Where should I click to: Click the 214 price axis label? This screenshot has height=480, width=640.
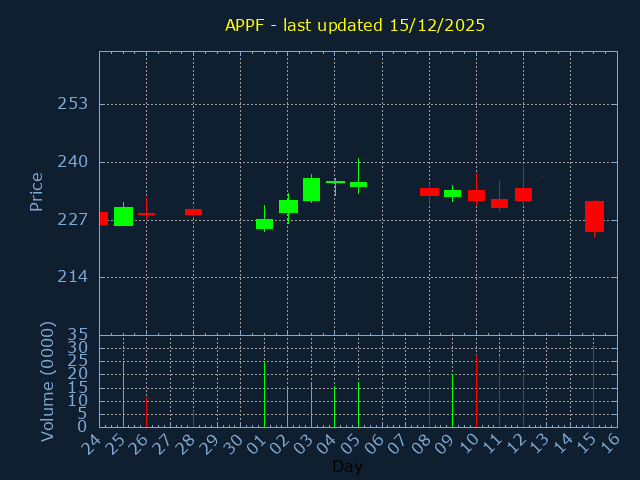72,277
